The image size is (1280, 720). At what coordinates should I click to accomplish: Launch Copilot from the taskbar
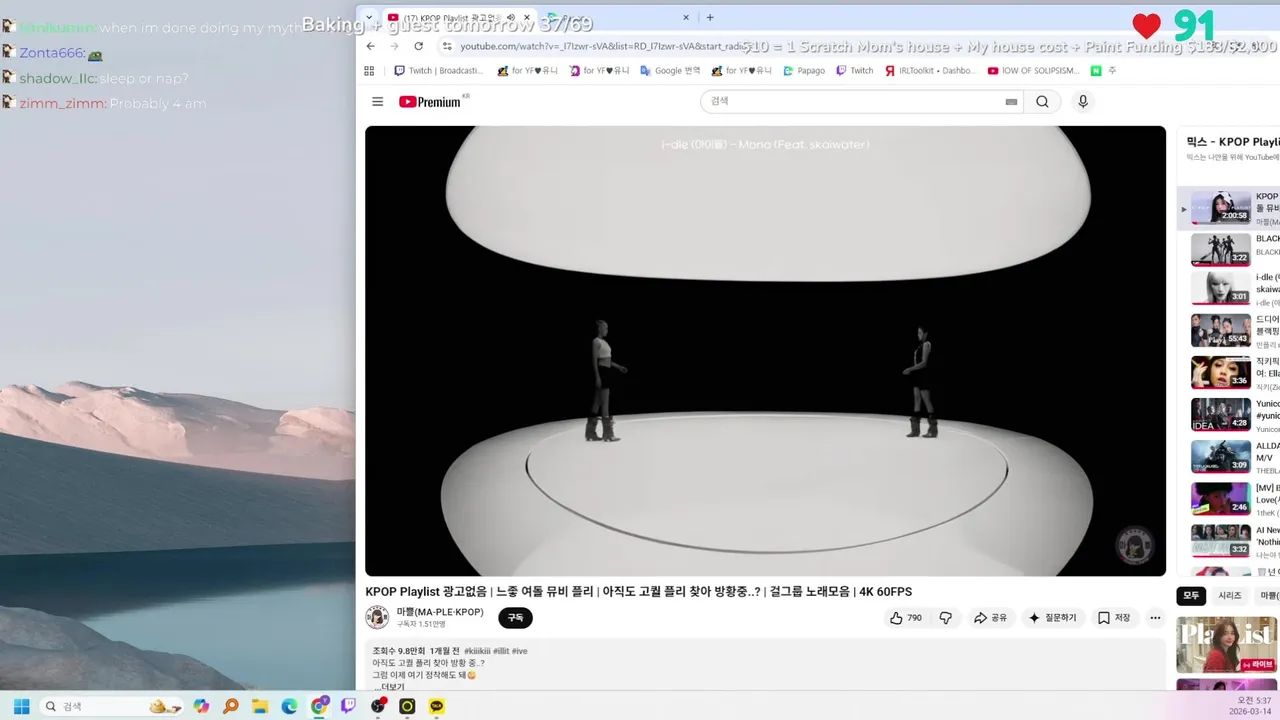(201, 706)
